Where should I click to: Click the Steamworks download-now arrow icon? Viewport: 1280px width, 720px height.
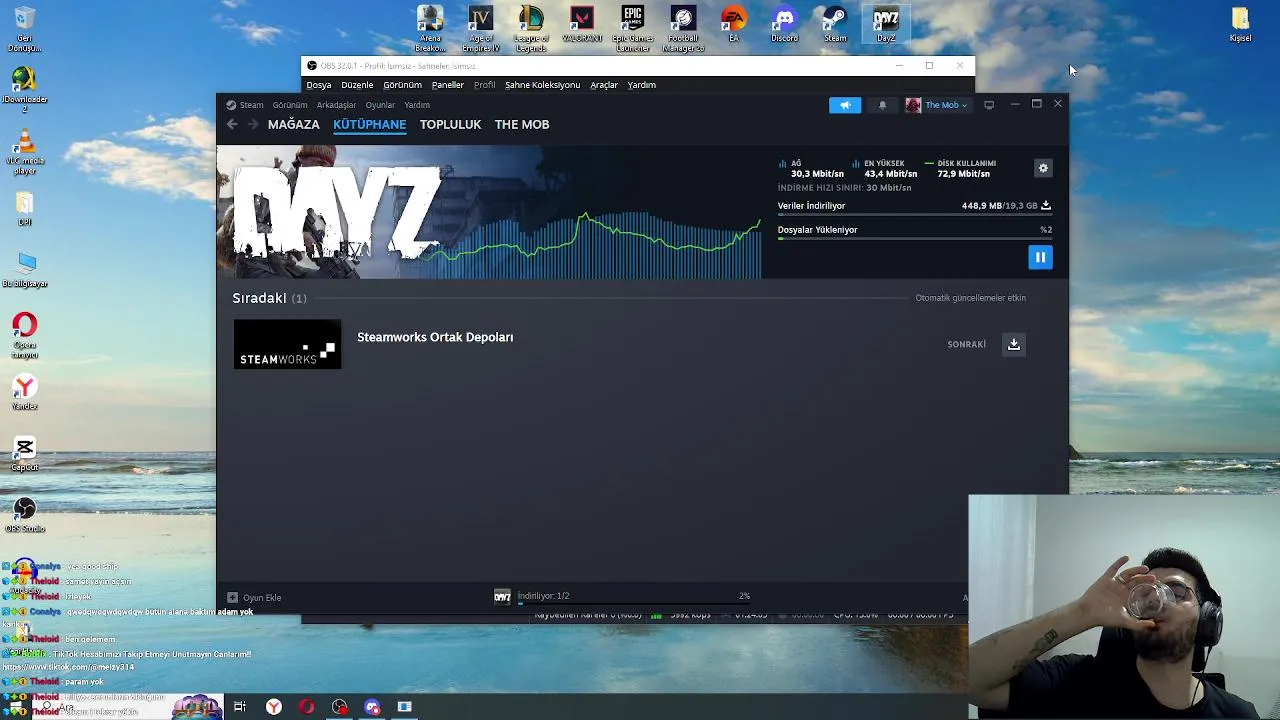pyautogui.click(x=1013, y=344)
